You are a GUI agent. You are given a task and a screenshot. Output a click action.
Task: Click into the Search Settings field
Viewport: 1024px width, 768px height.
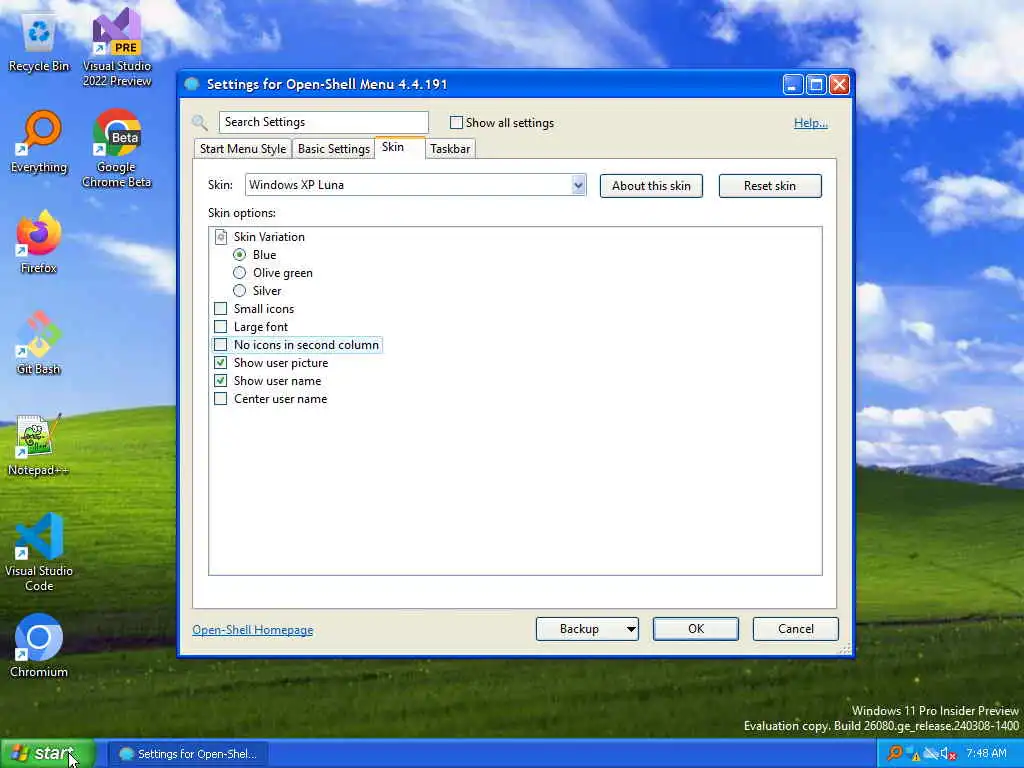tap(323, 122)
